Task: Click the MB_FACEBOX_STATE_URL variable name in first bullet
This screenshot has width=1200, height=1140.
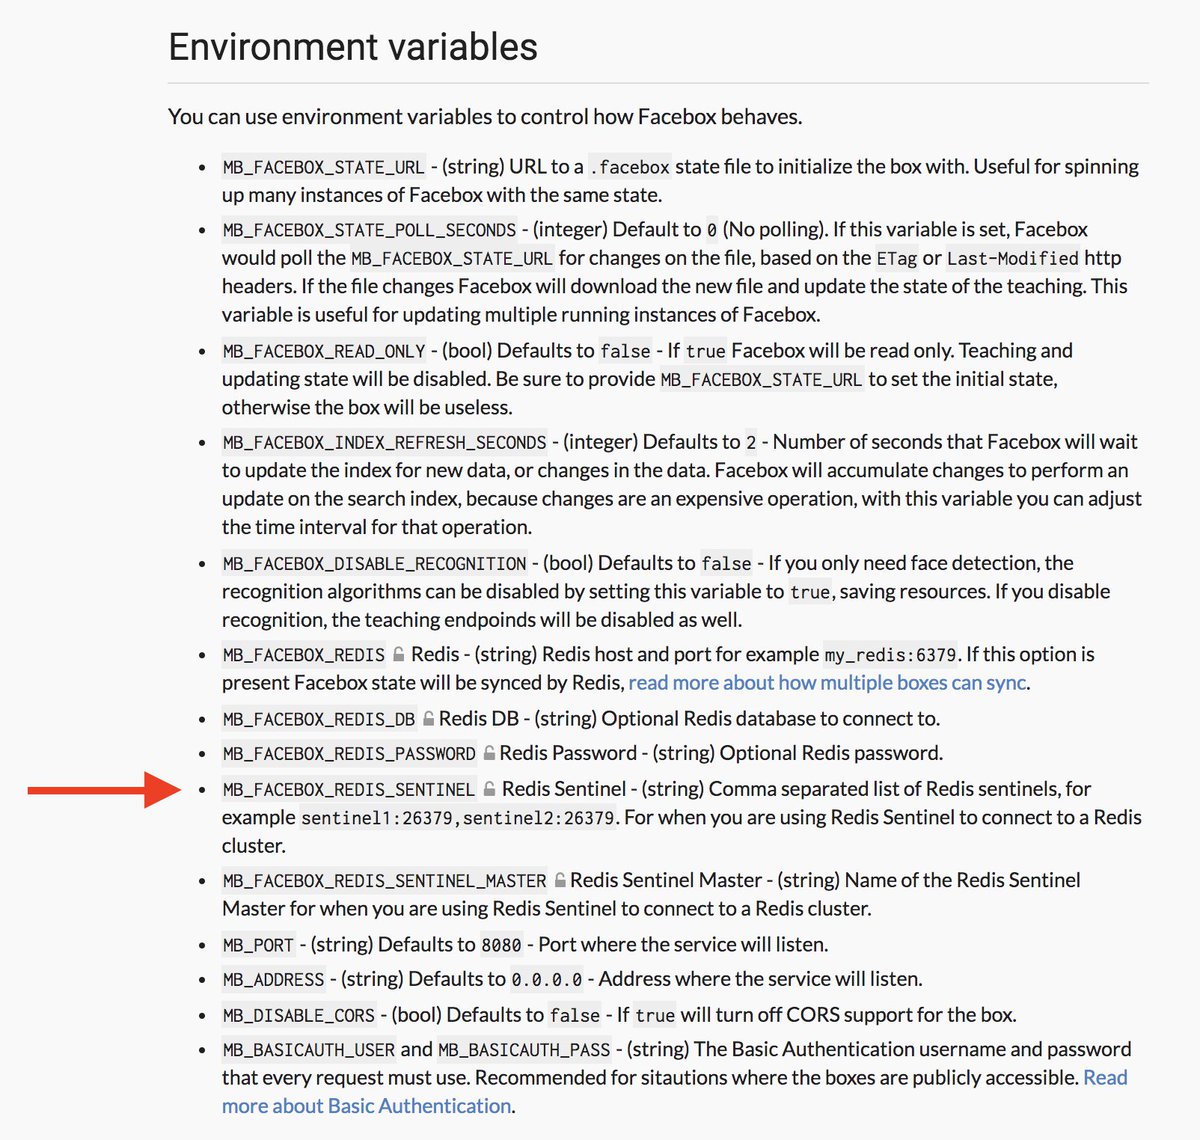Action: click(324, 167)
